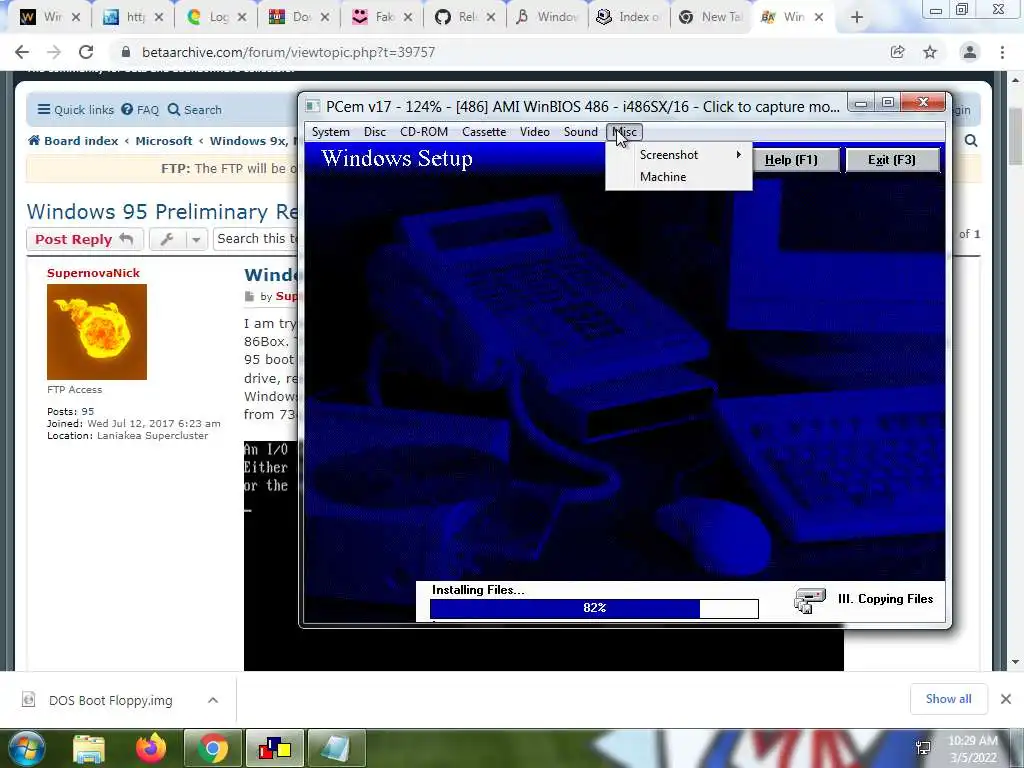Click the Installing Files progress bar
This screenshot has width=1024, height=768.
point(594,608)
